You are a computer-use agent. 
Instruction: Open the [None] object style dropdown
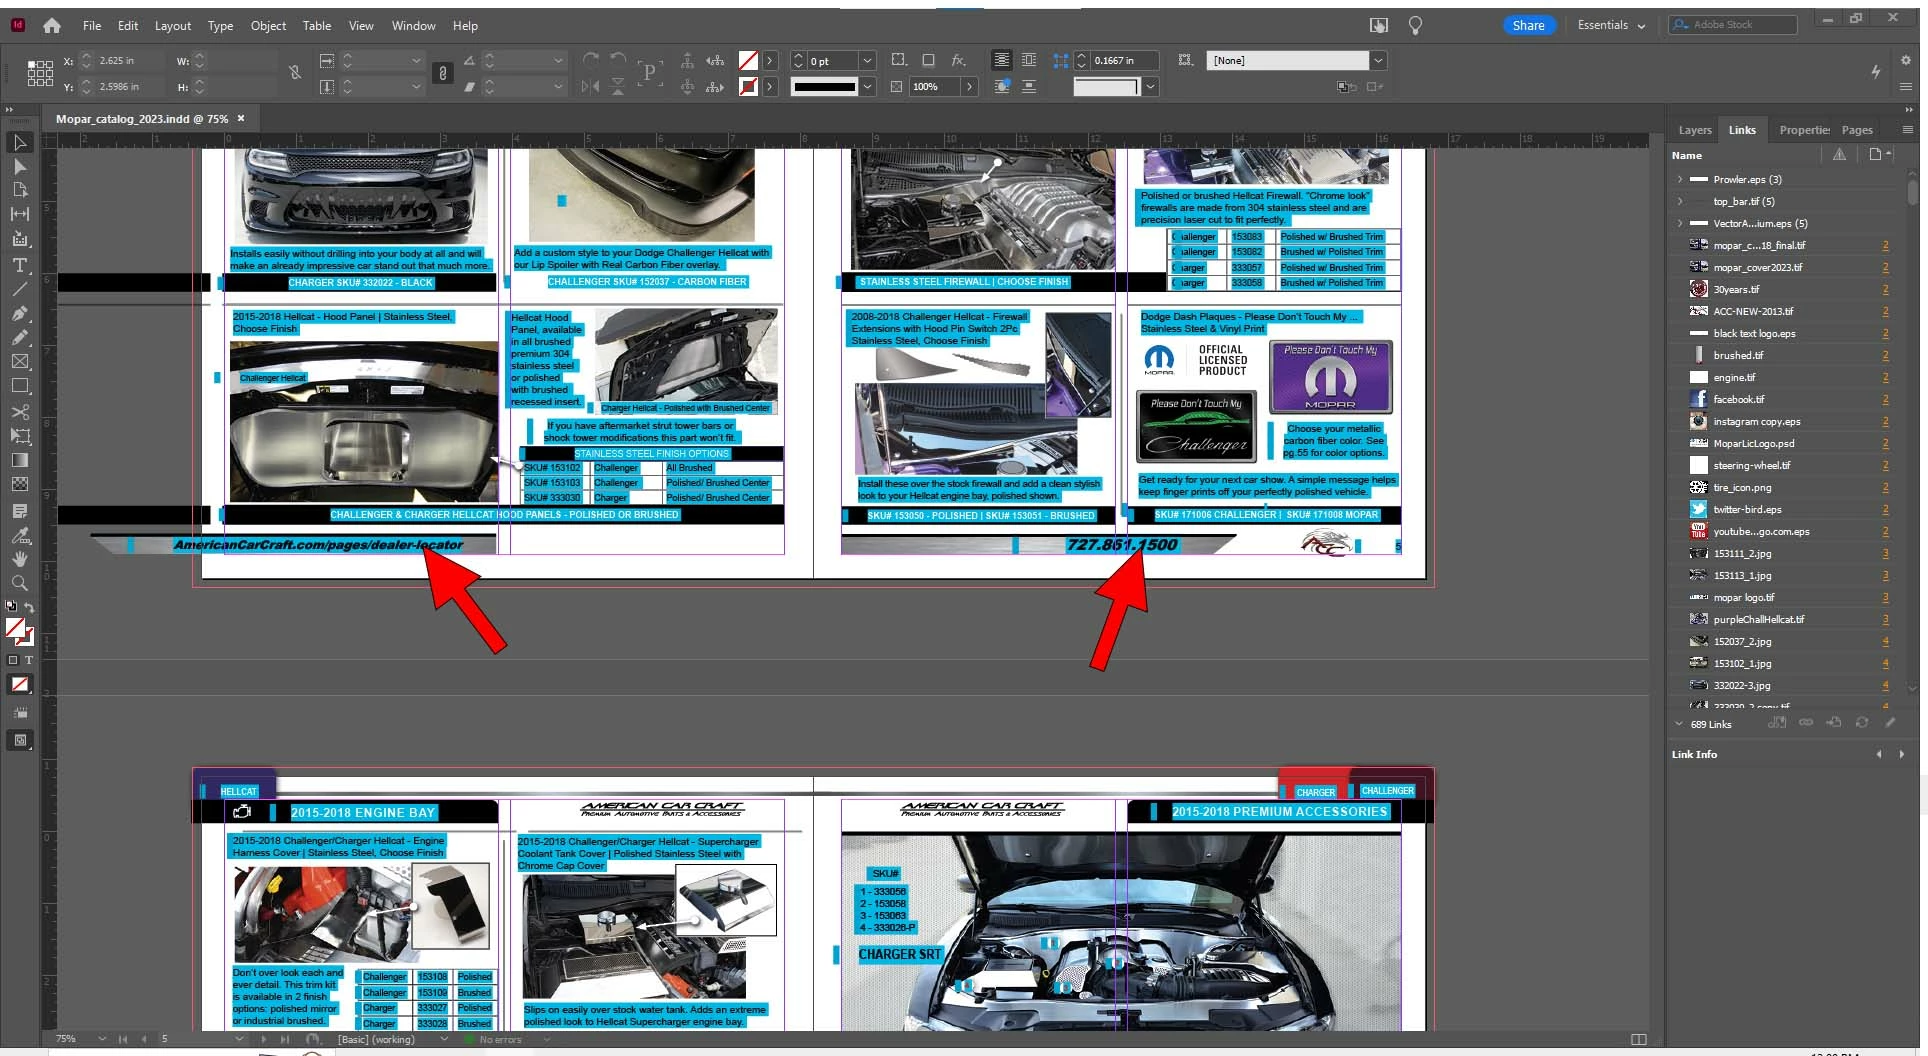click(x=1378, y=61)
